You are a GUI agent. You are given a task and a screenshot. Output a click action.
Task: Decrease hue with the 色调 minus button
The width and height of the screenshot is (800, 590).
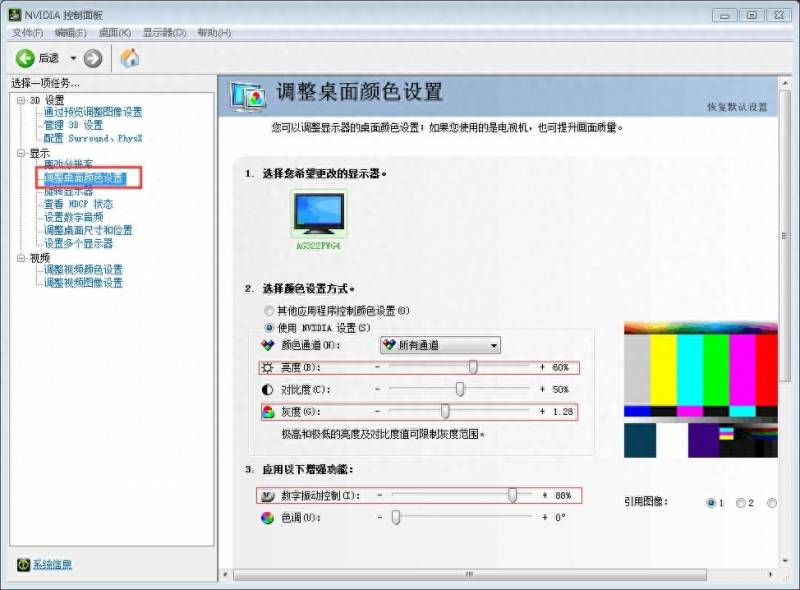(380, 518)
